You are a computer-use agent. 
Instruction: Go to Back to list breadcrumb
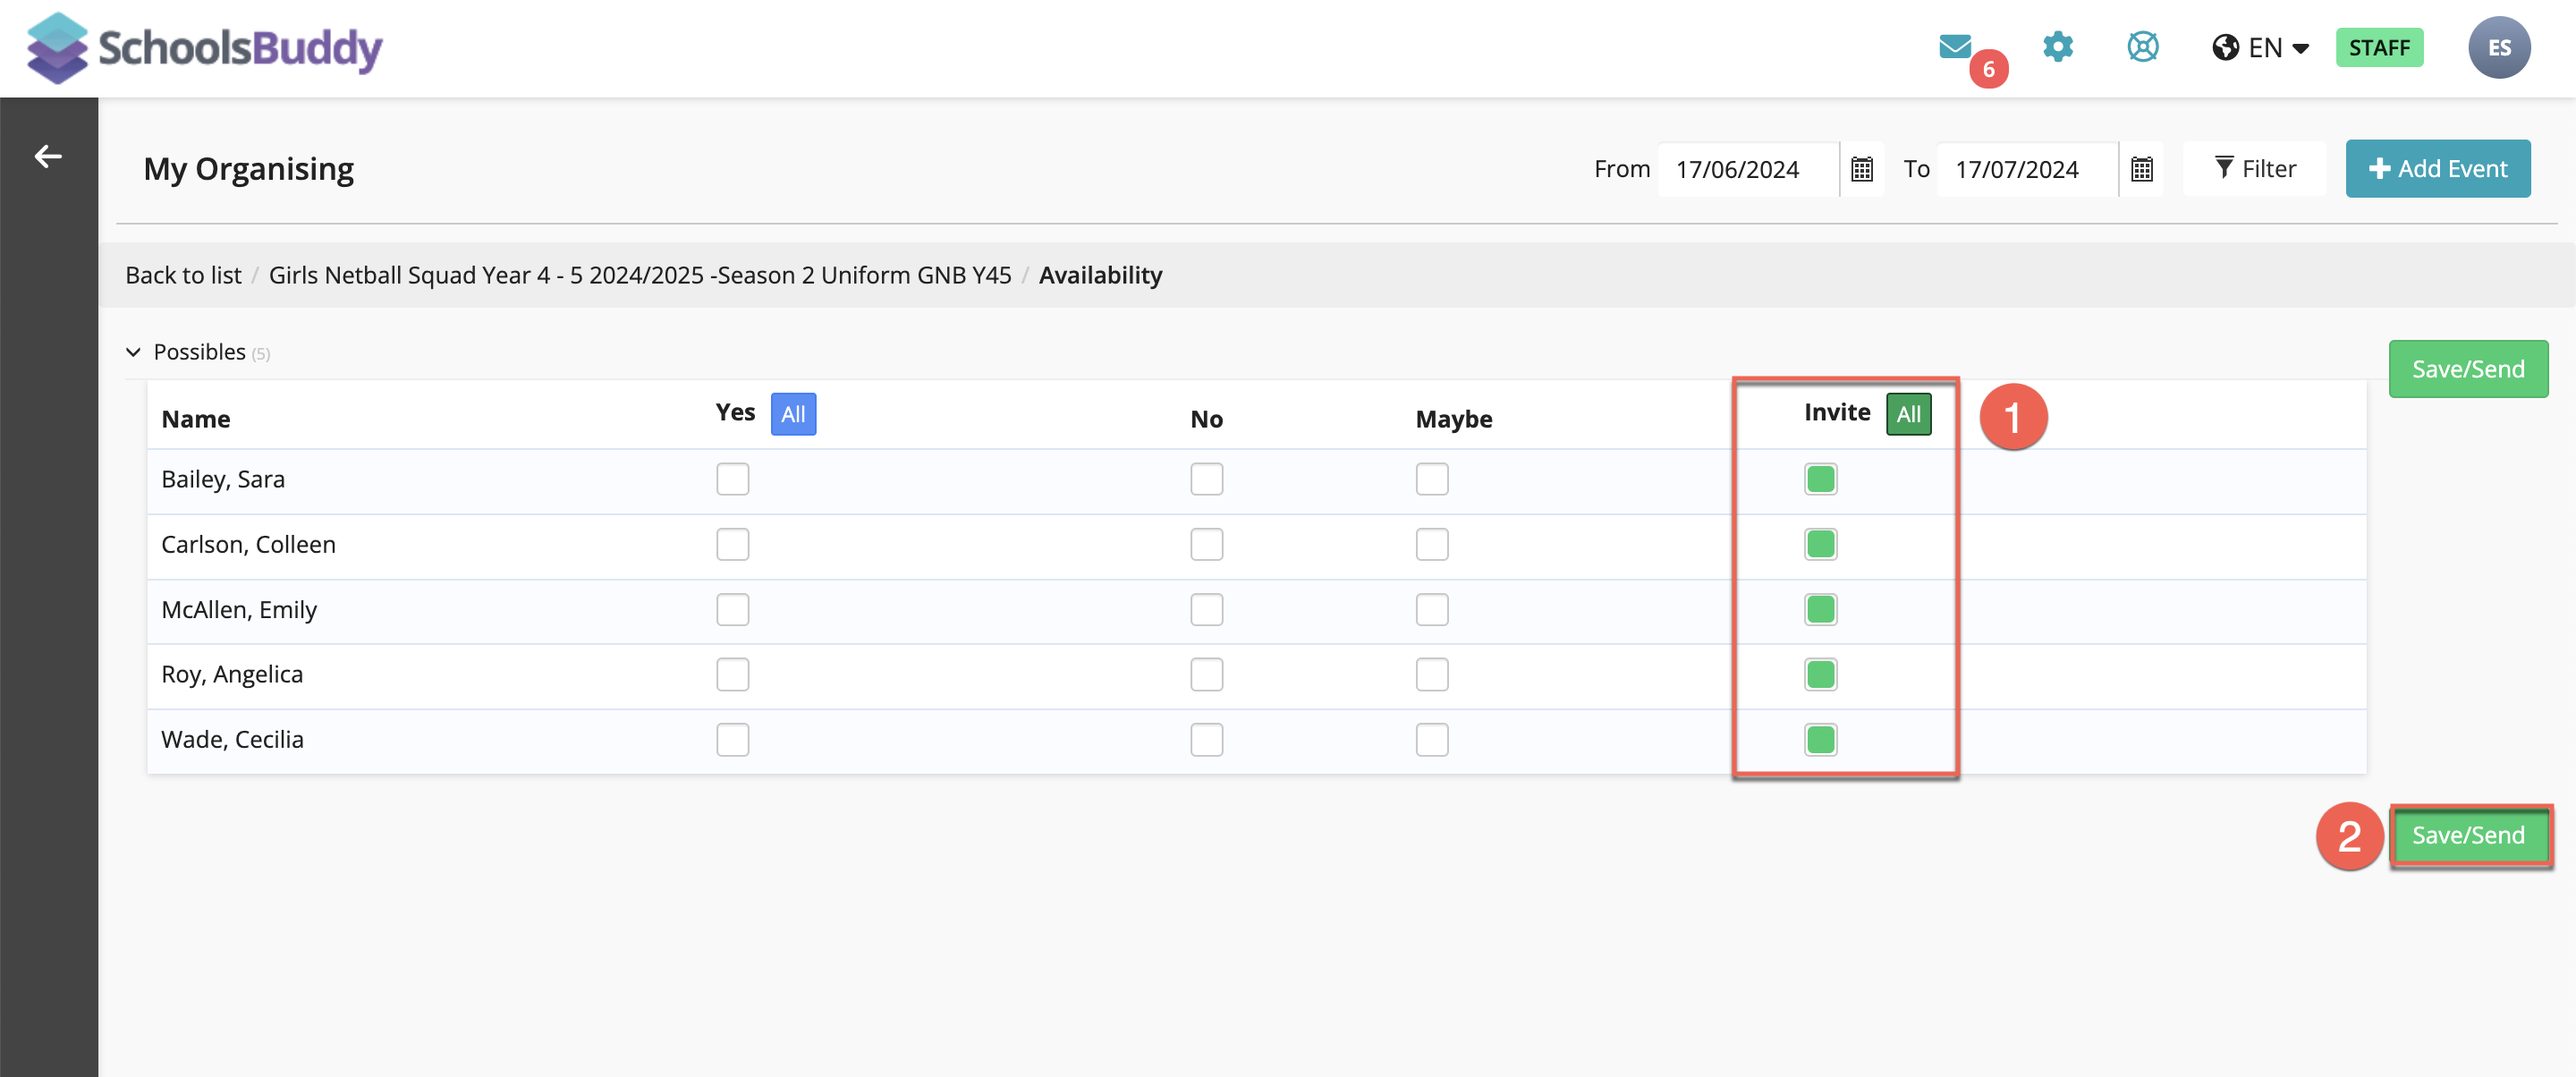pyautogui.click(x=183, y=275)
